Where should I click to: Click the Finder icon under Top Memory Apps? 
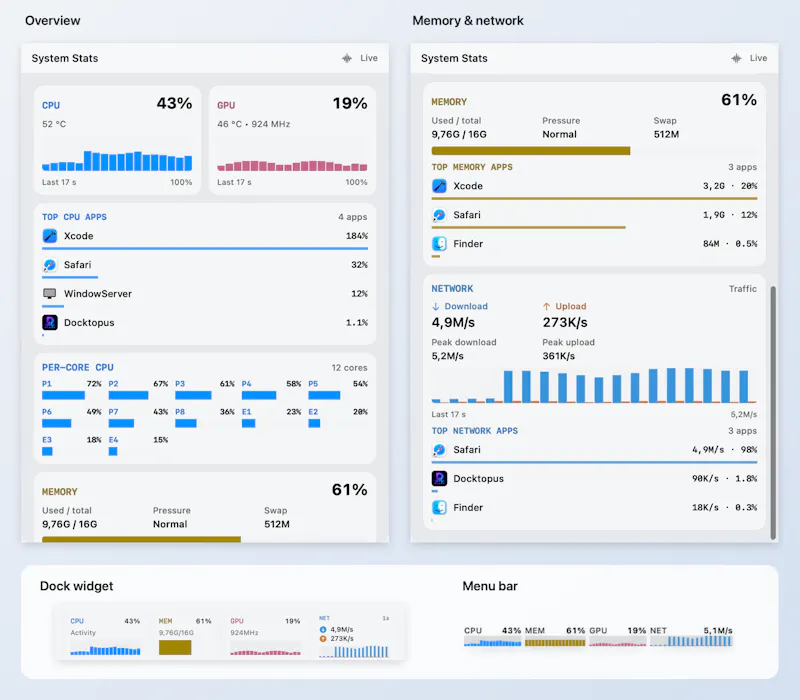(439, 244)
